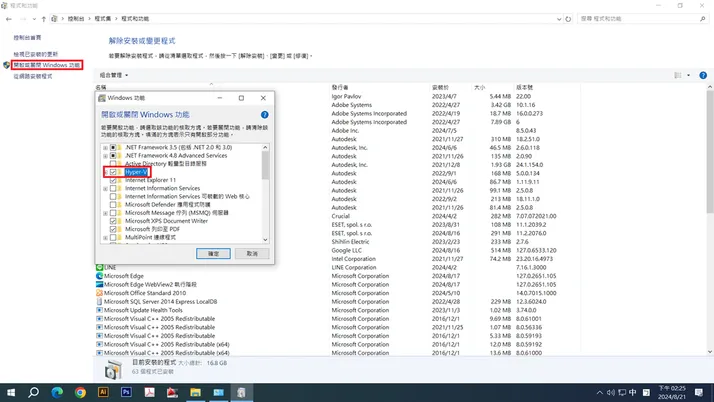
Task: Open Adobe Acrobat from the taskbar
Action: point(149,392)
